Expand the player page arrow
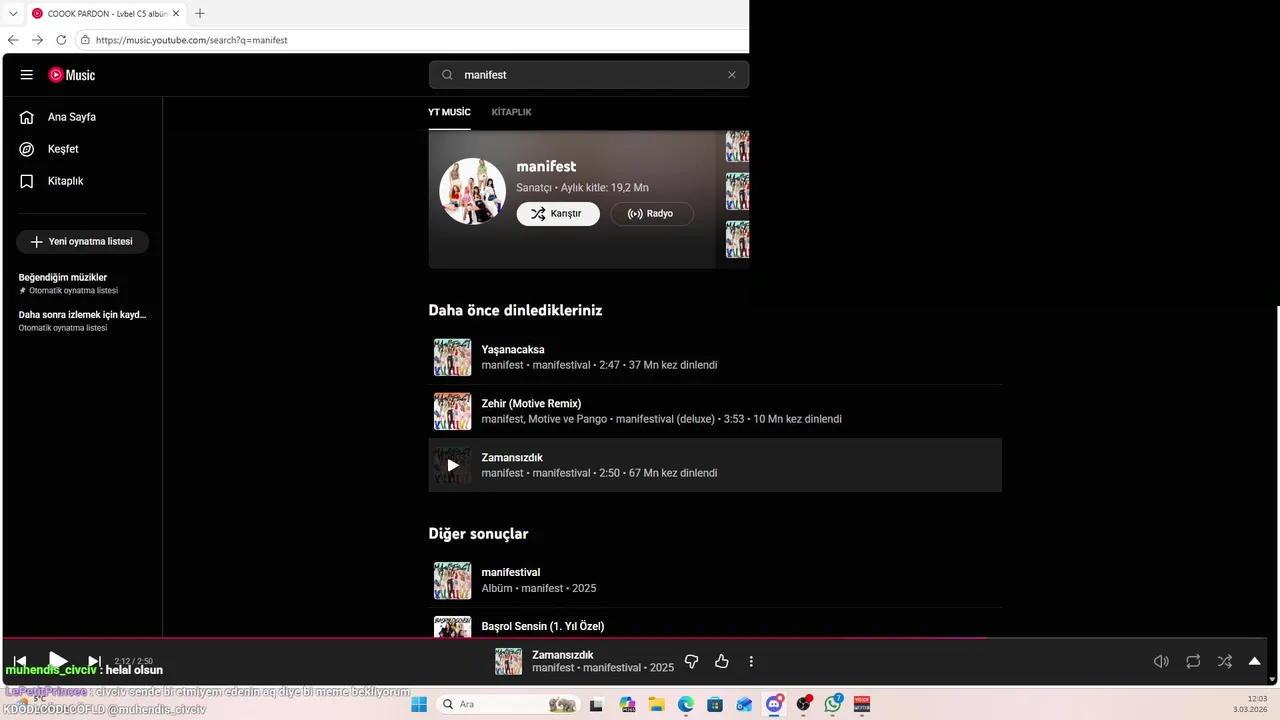This screenshot has width=1280, height=720. pyautogui.click(x=1254, y=661)
